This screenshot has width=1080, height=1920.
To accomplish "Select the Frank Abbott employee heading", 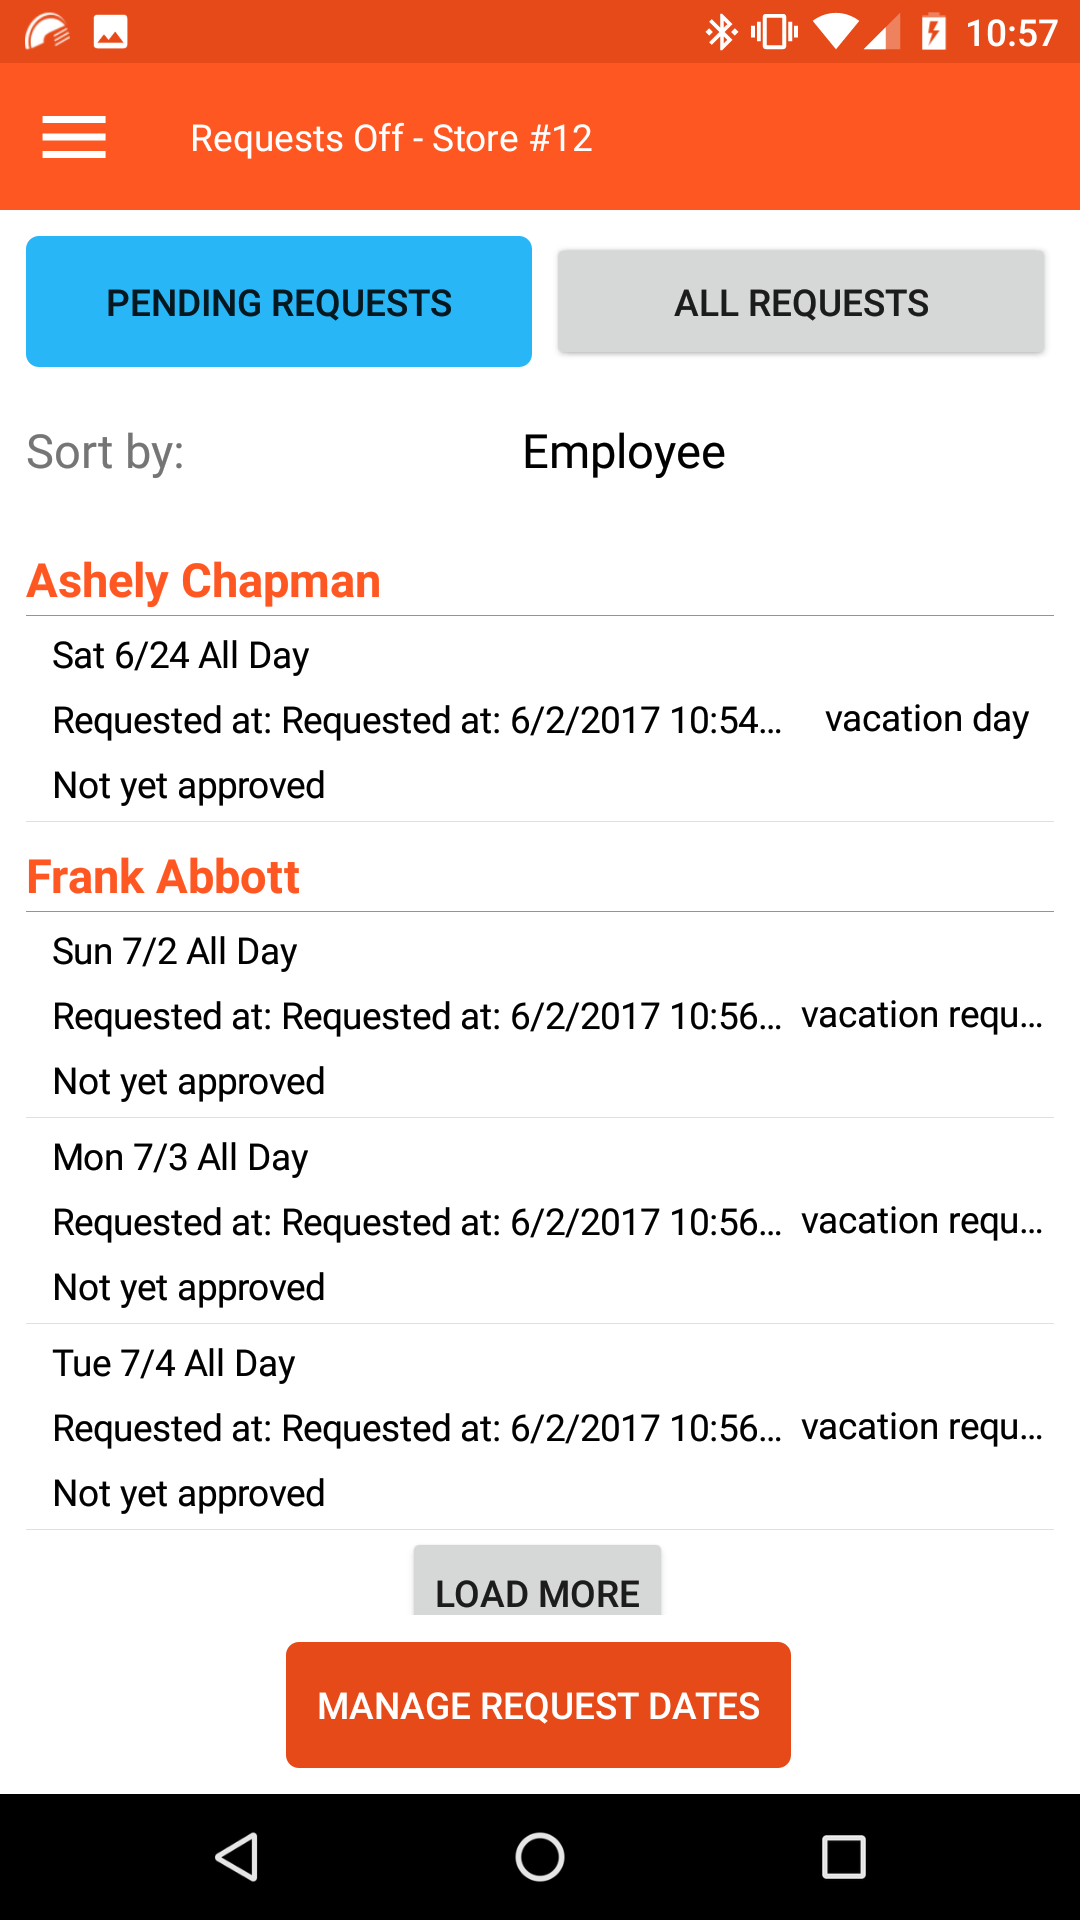I will coord(164,877).
